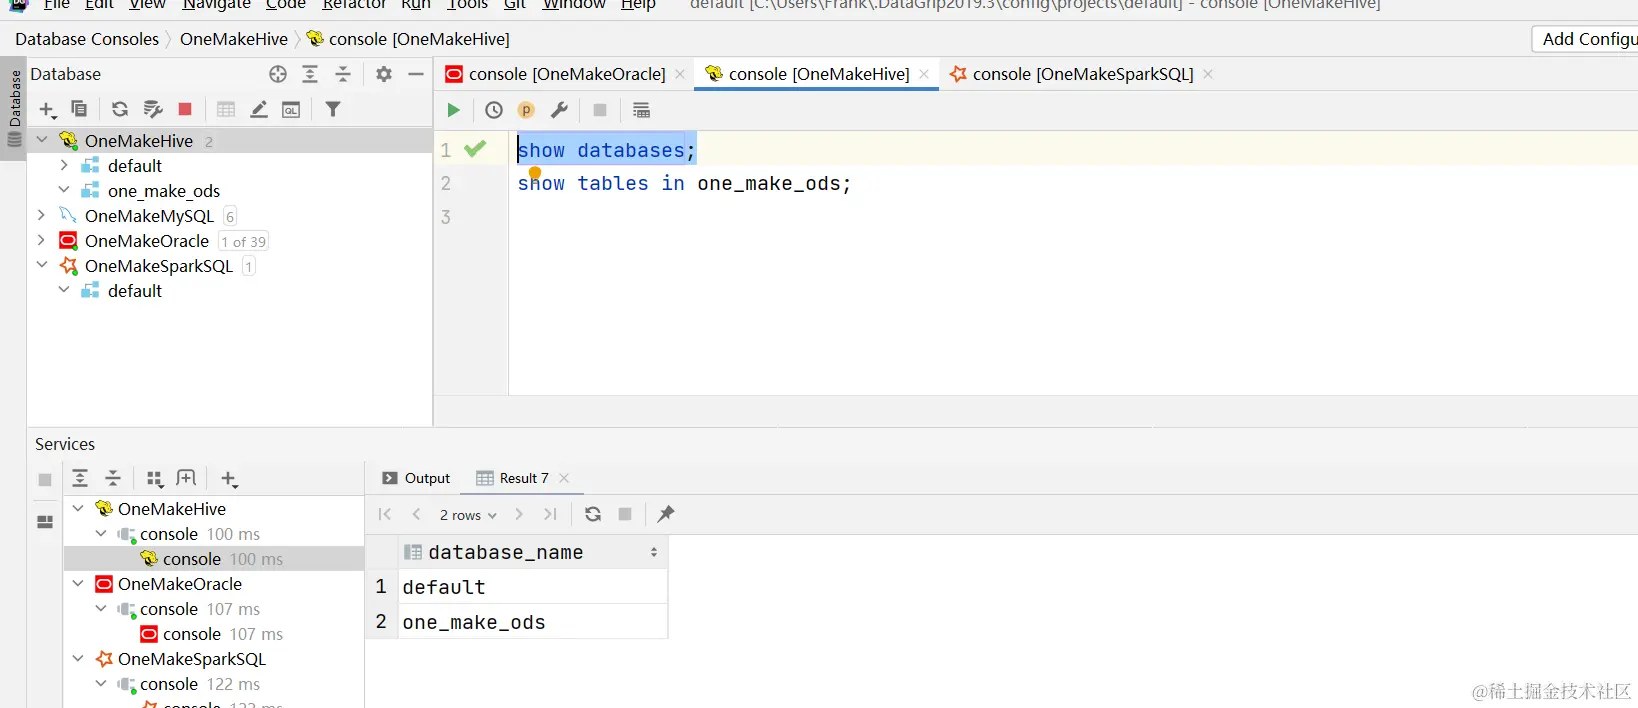Expand the default schema under OneMakeHive
1638x708 pixels.
point(64,165)
